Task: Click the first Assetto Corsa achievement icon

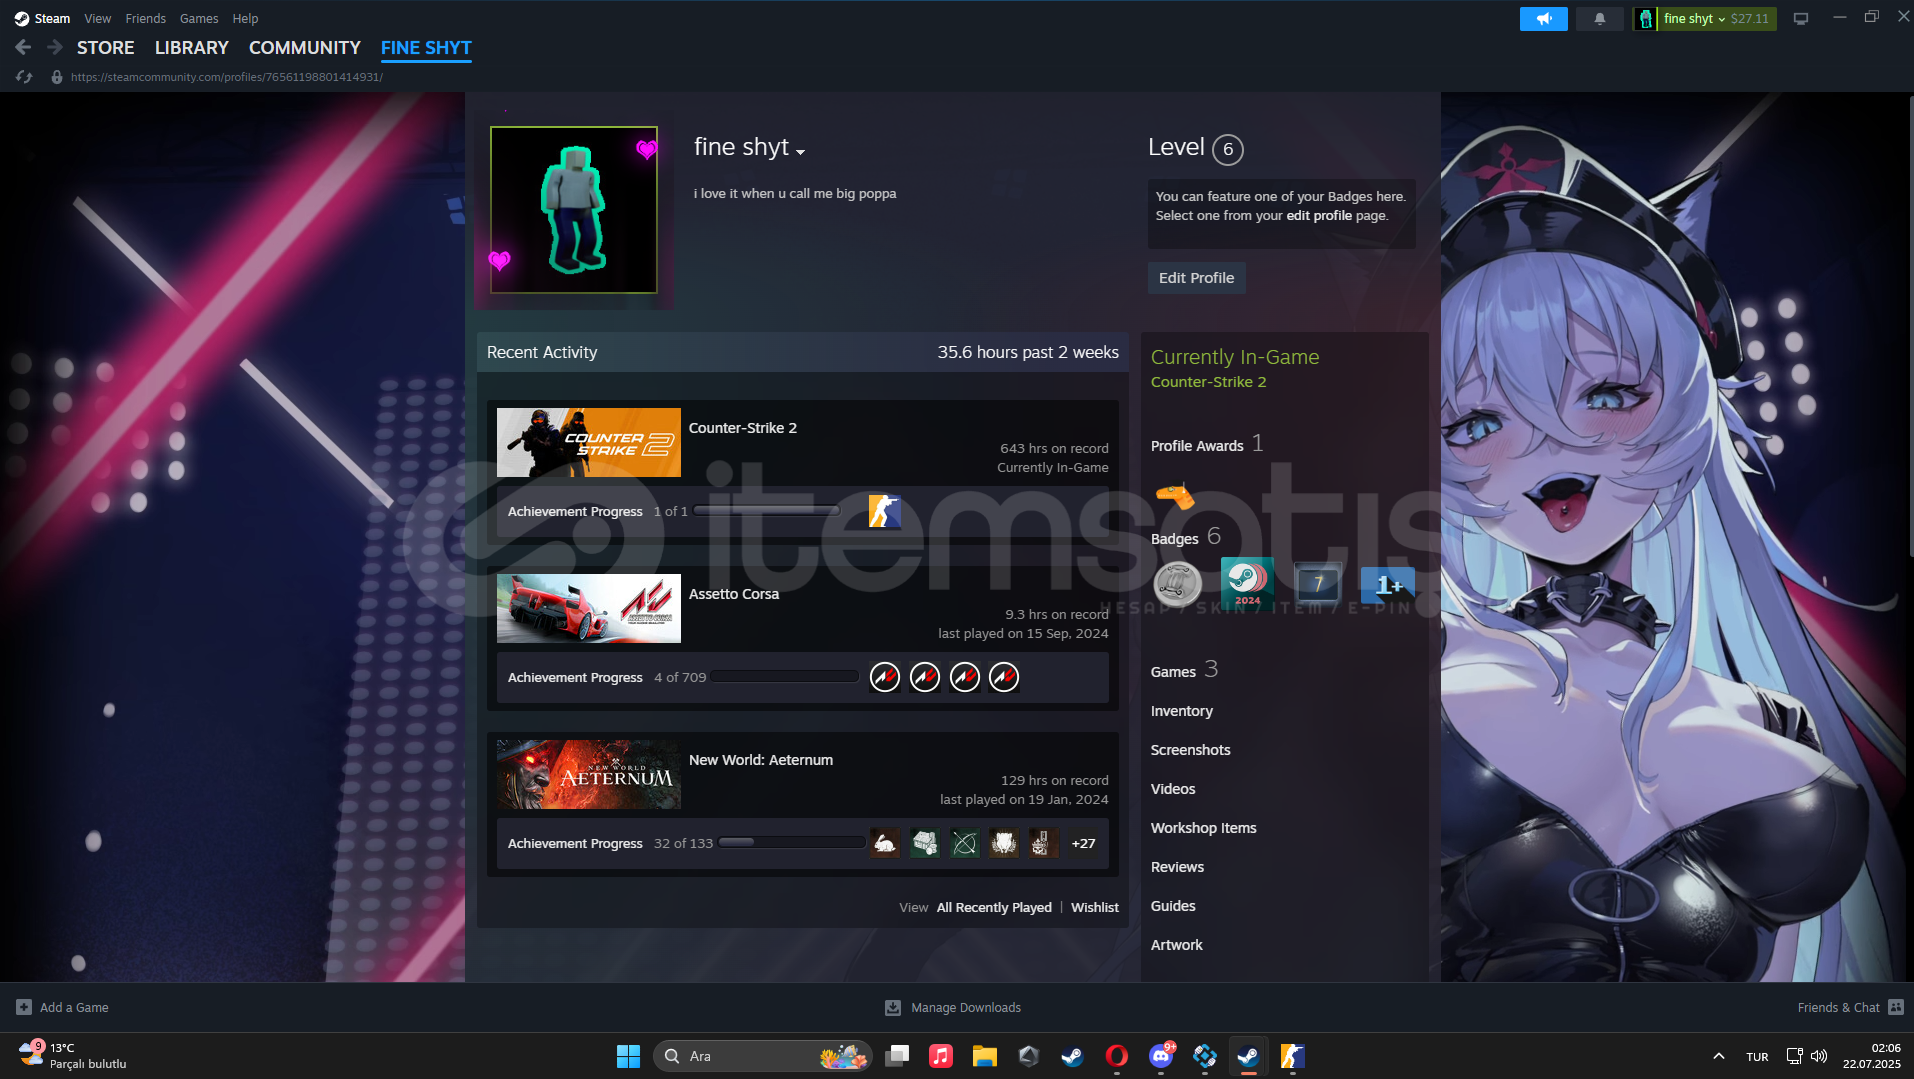Action: (884, 677)
